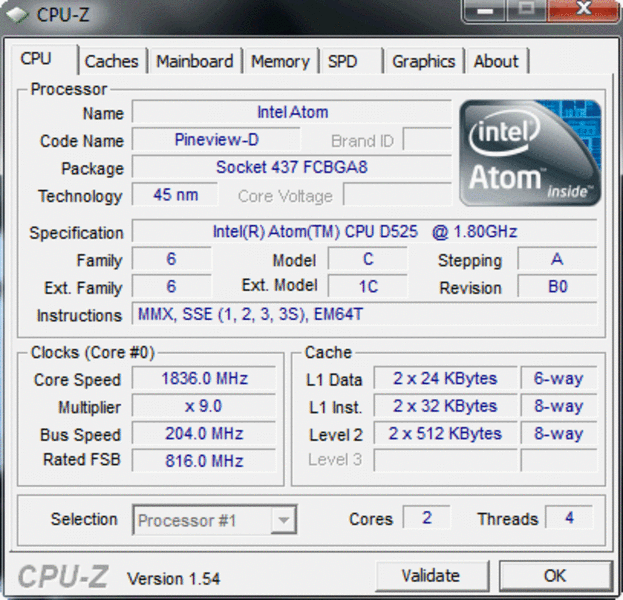Click the Stepping value A
The height and width of the screenshot is (600, 623).
557,259
